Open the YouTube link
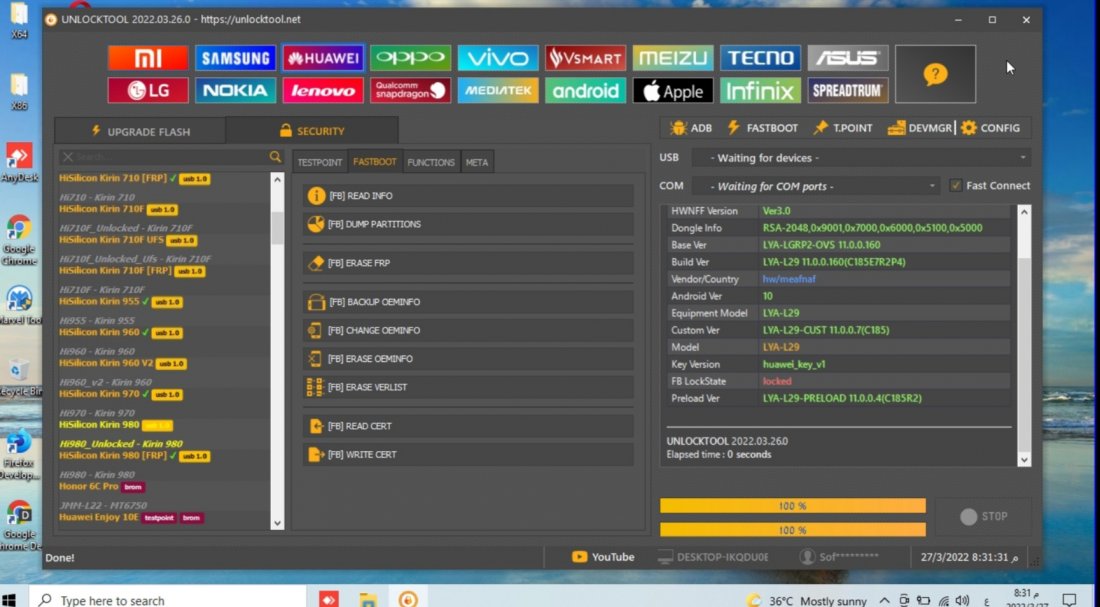The image size is (1100, 607). coord(603,557)
